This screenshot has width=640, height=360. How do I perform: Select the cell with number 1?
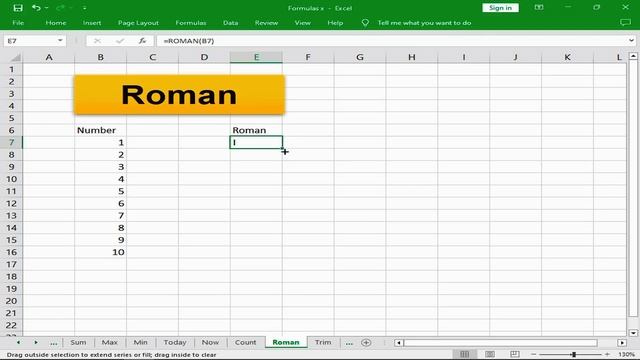(100, 142)
